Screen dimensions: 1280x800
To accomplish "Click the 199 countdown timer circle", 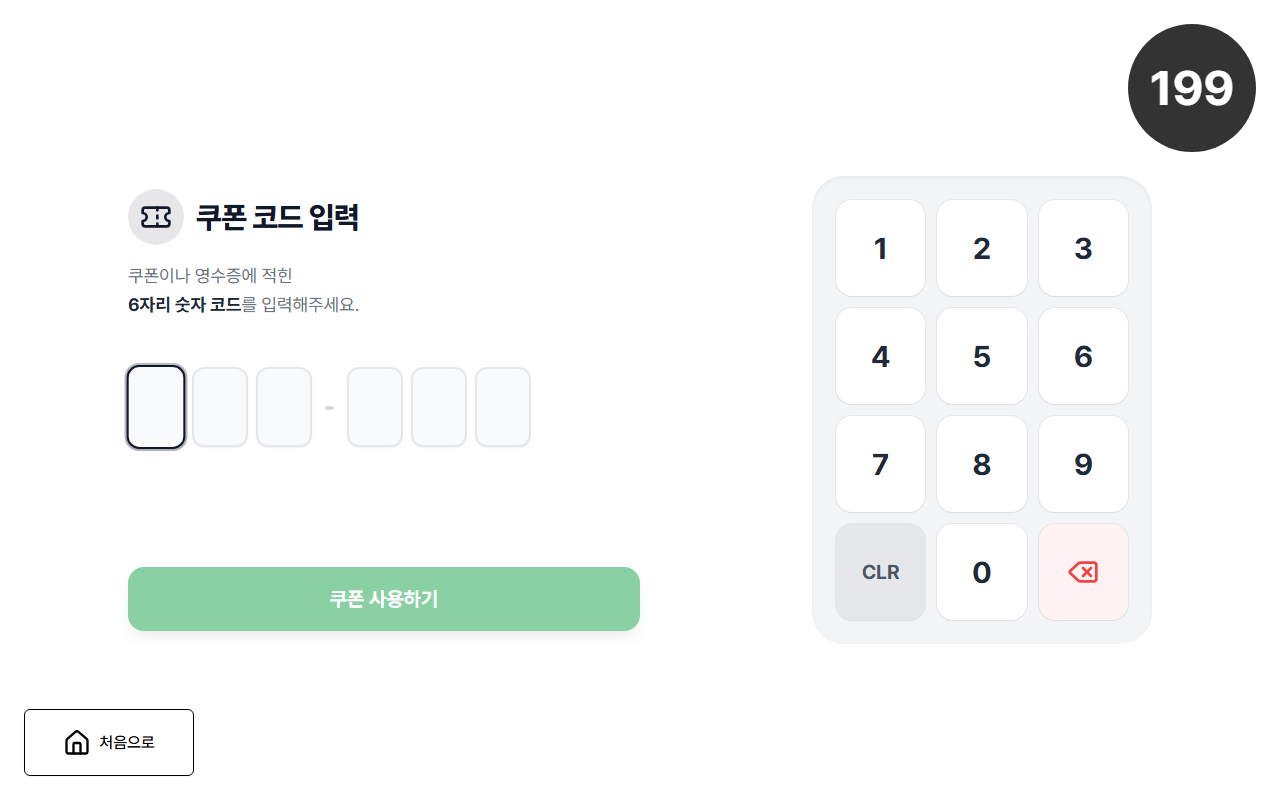I will (x=1191, y=88).
